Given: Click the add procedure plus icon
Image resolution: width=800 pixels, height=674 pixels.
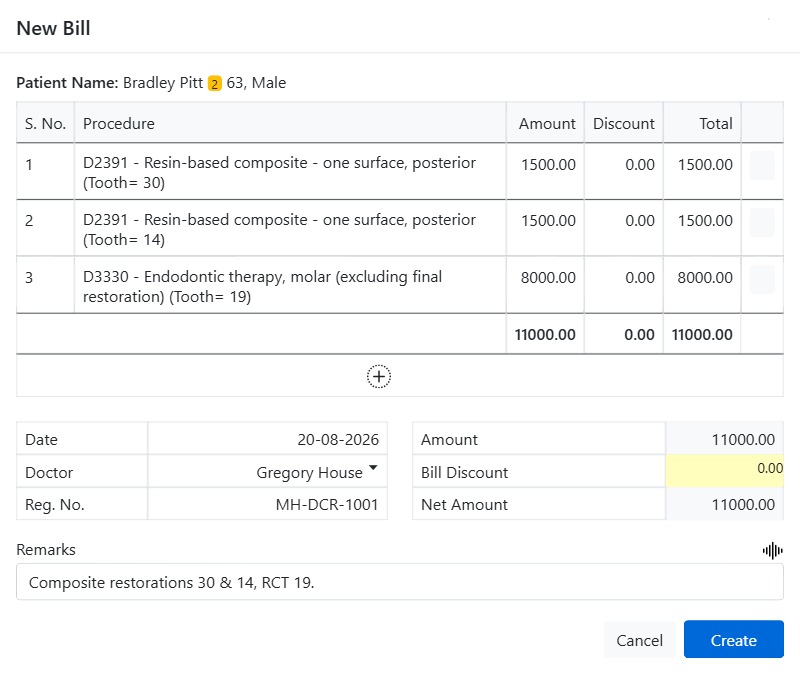Looking at the screenshot, I should 379,377.
